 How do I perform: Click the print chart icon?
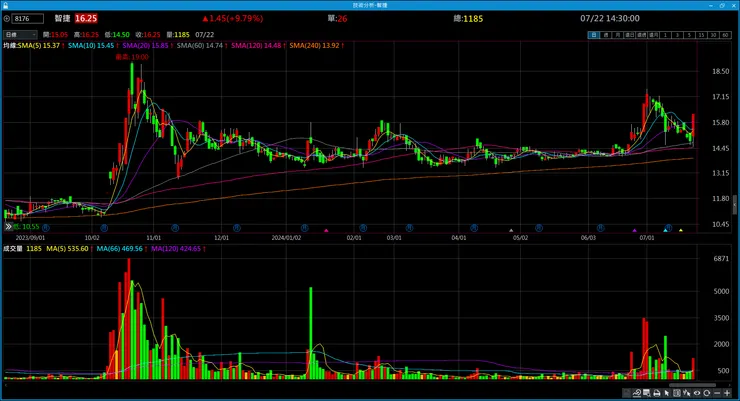click(x=657, y=393)
